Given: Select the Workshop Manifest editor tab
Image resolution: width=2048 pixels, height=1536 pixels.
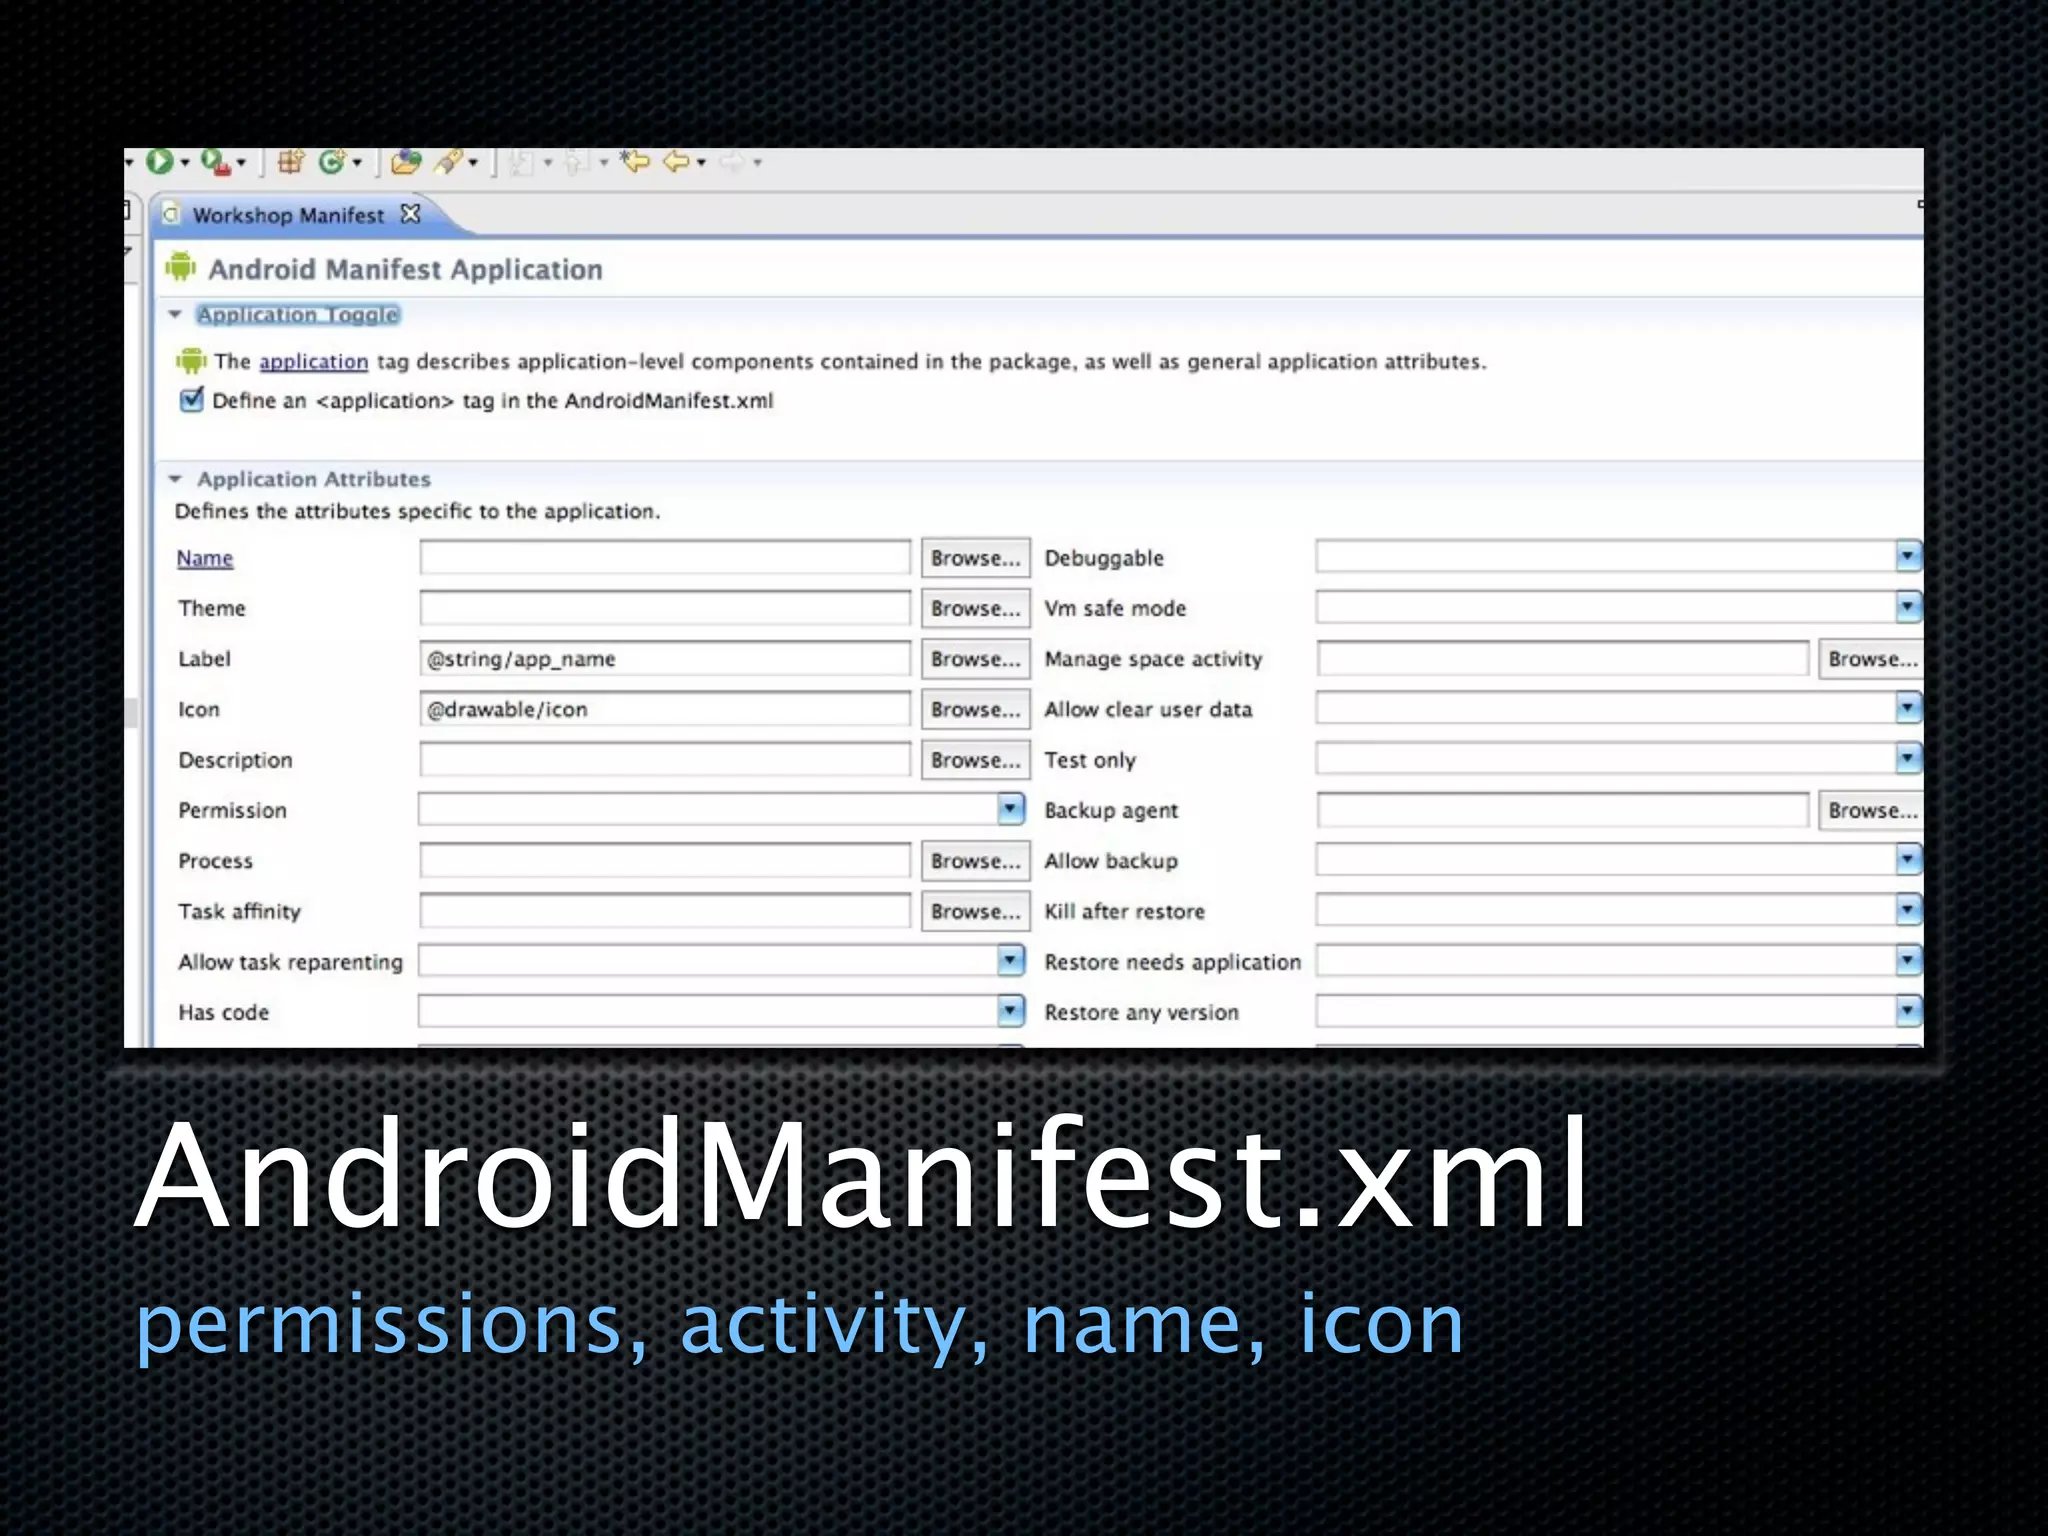Looking at the screenshot, I should pos(288,215).
